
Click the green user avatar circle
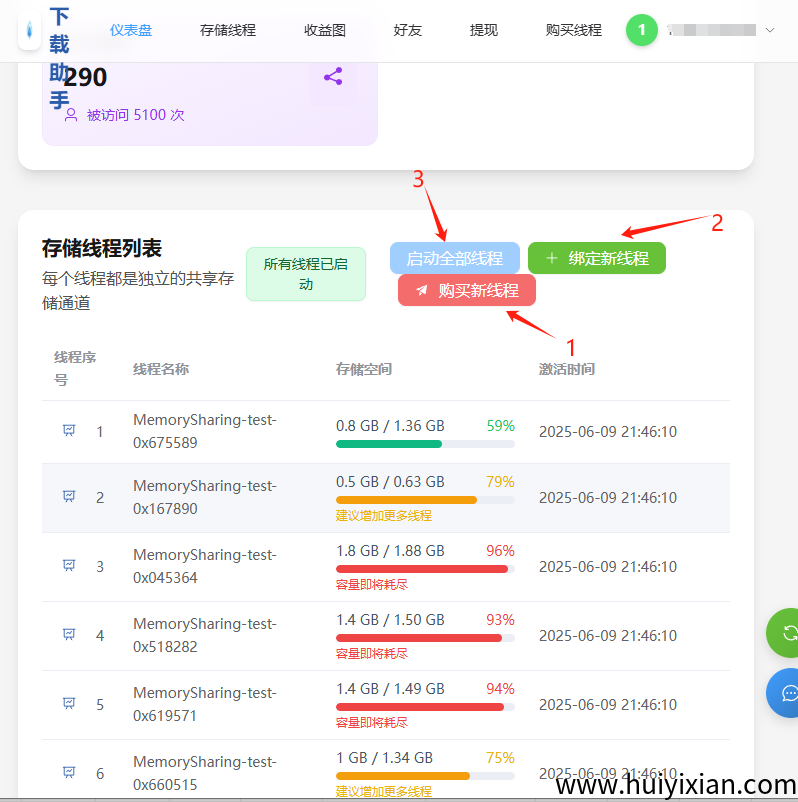pos(642,30)
